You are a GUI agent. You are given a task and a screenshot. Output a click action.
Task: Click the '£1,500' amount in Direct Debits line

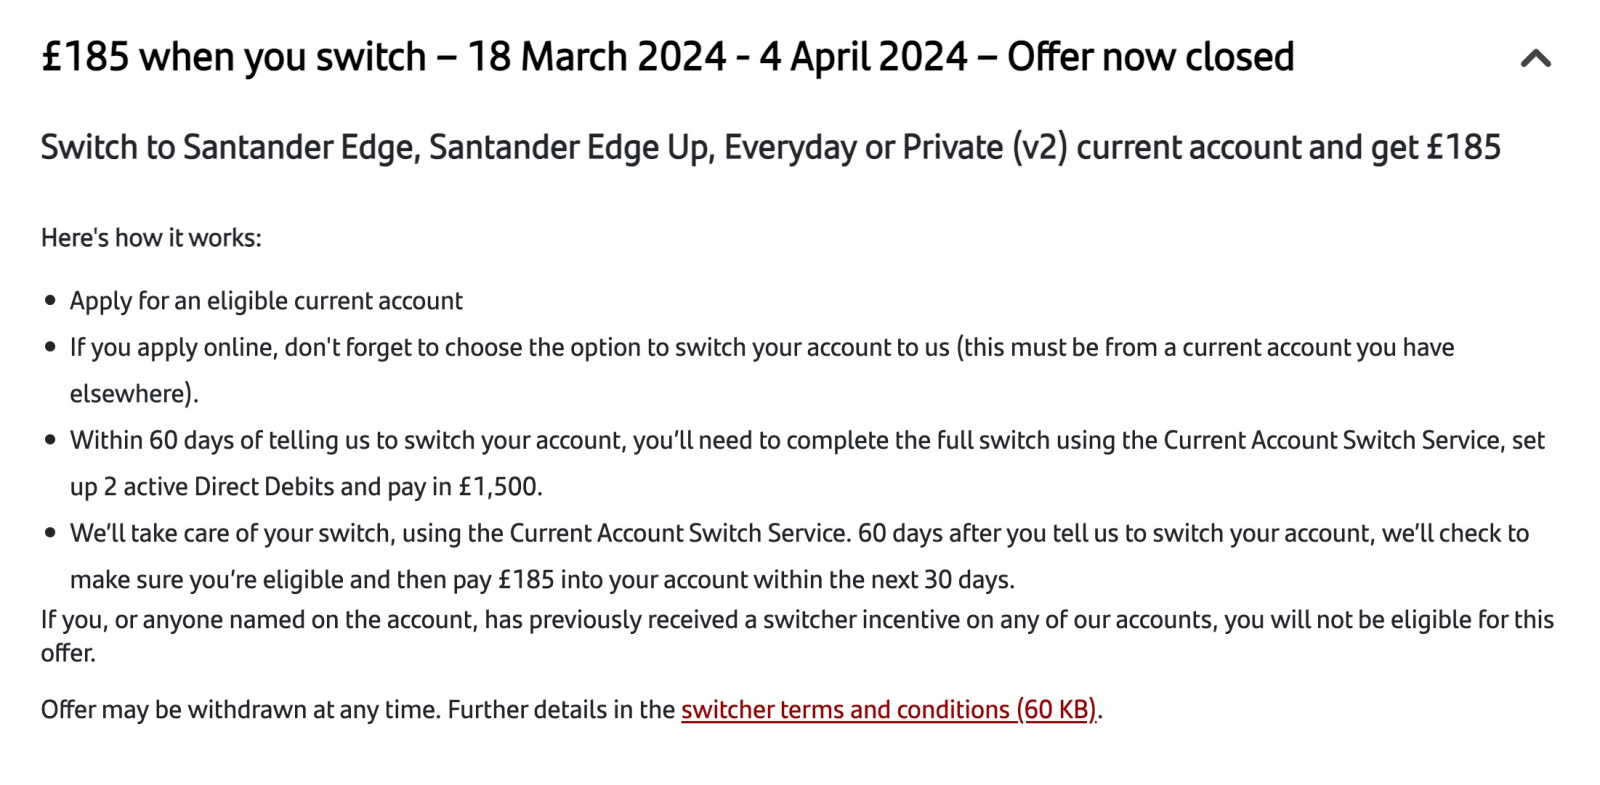coord(498,487)
